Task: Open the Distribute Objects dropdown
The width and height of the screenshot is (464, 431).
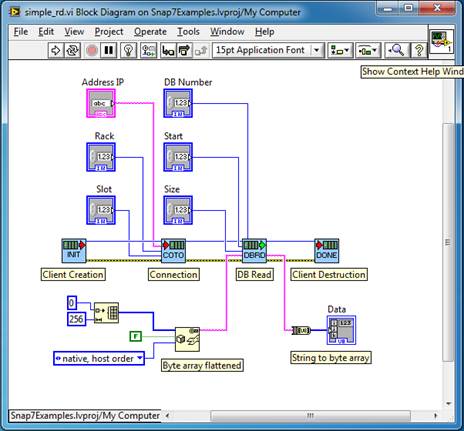Action: point(368,50)
